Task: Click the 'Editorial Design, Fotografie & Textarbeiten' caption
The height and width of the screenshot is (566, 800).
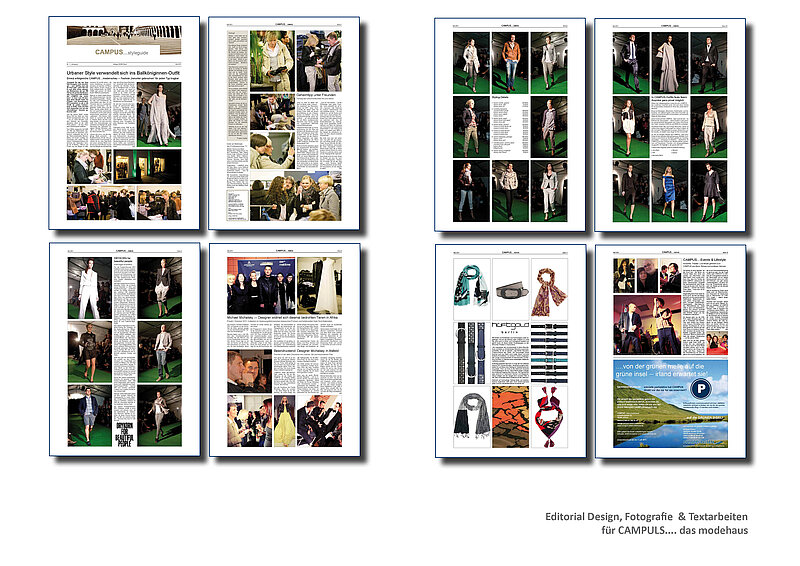Action: point(646,516)
